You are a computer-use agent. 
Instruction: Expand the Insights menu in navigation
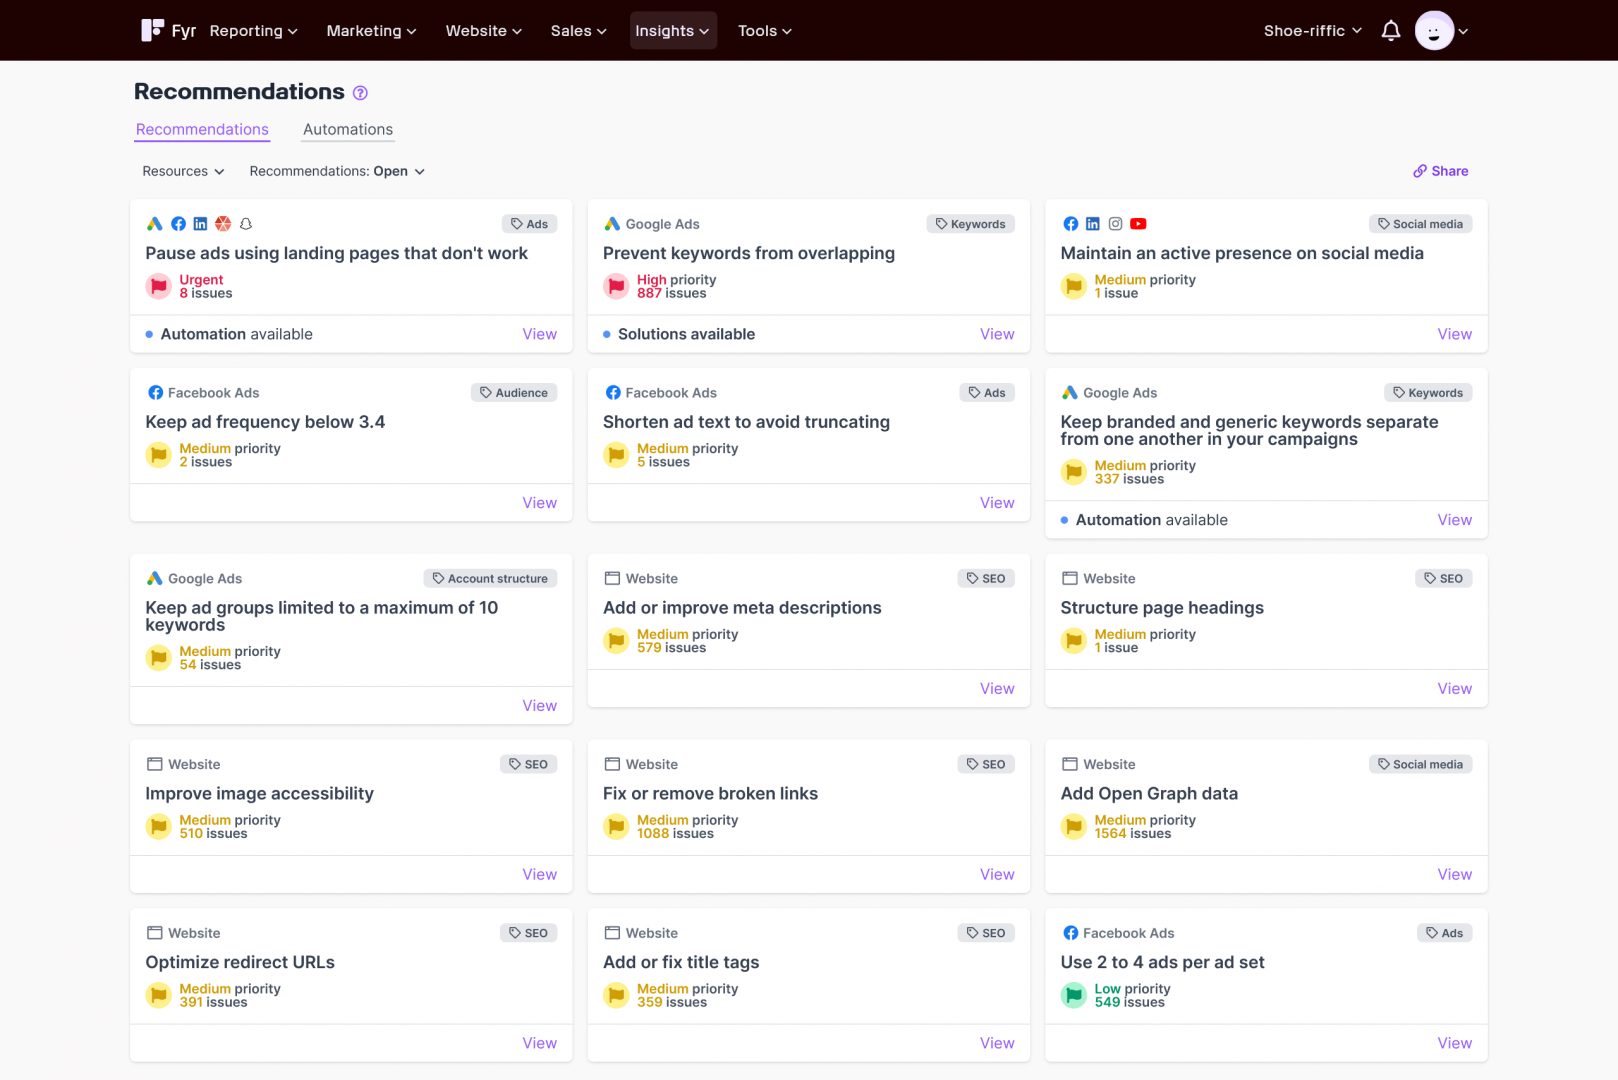click(x=672, y=31)
